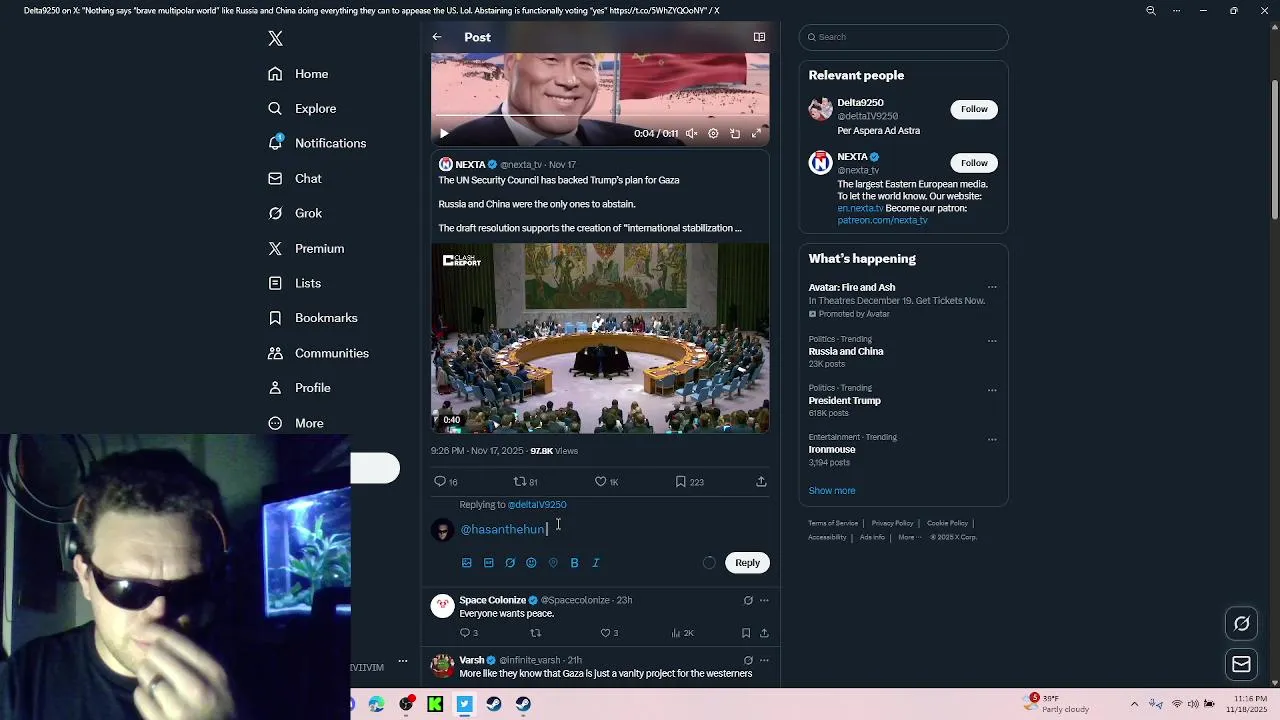
Task: Open Communities page
Action: tap(318, 353)
